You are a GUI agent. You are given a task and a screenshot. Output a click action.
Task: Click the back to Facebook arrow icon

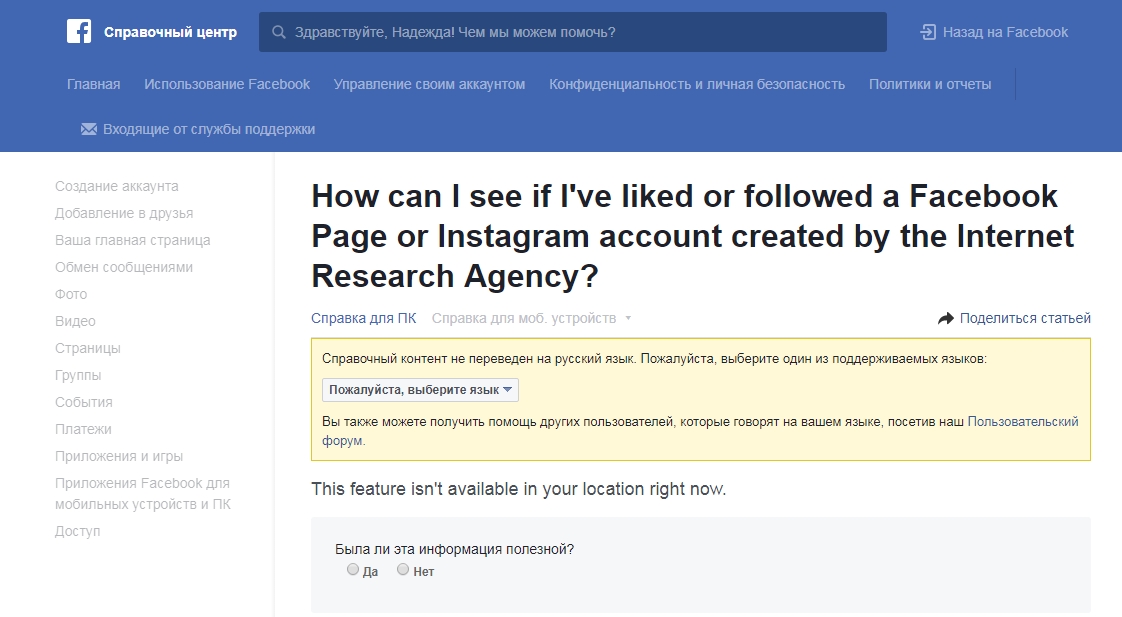click(927, 32)
